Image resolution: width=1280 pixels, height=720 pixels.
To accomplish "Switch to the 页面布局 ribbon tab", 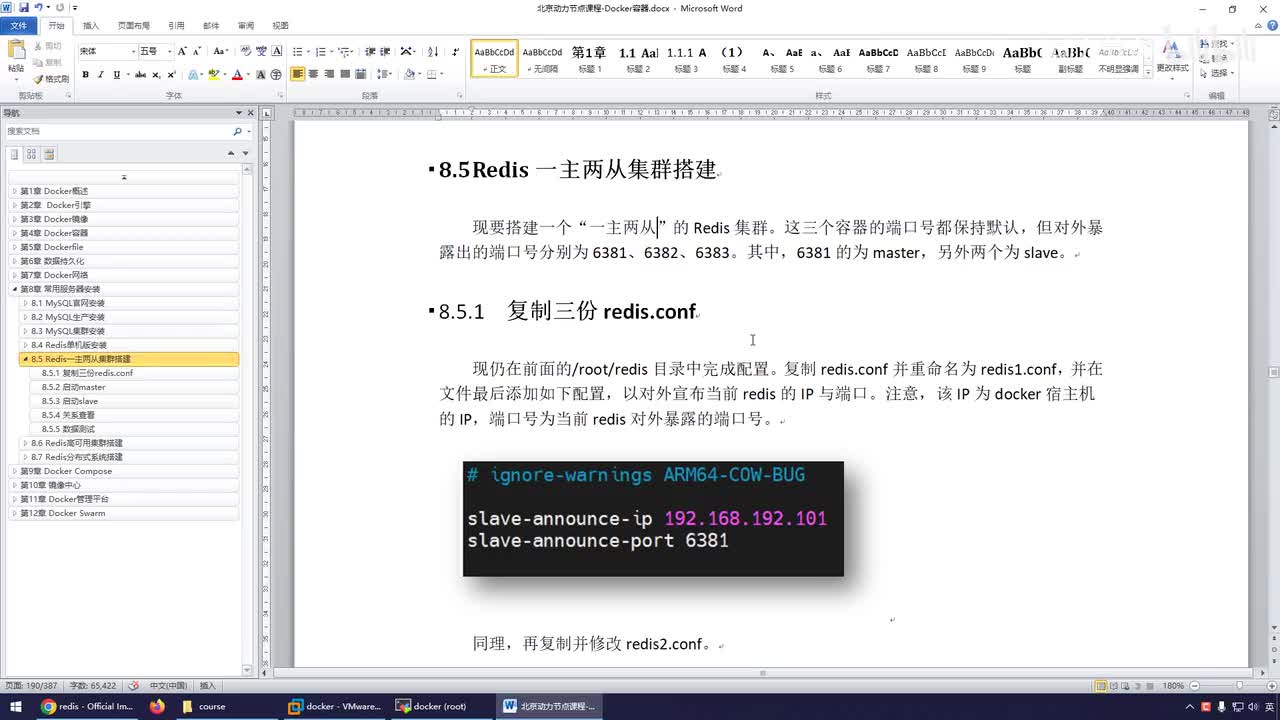I will click(134, 26).
